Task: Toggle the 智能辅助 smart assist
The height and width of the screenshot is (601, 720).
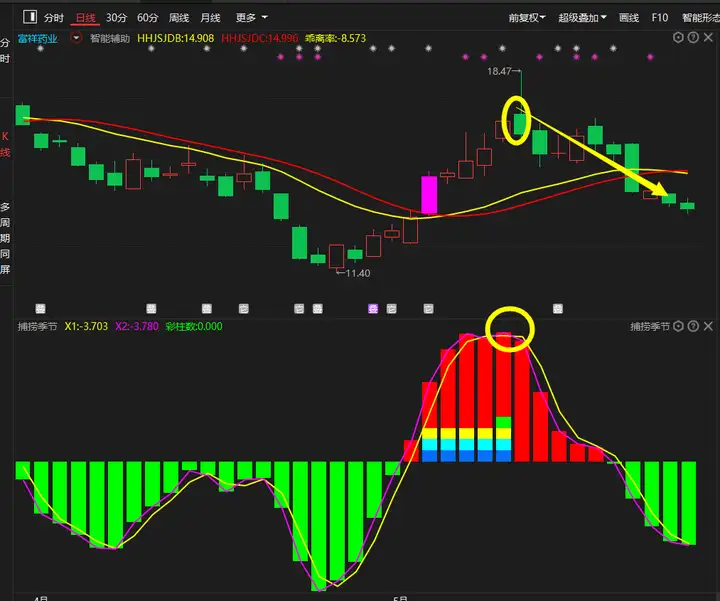Action: (x=109, y=39)
